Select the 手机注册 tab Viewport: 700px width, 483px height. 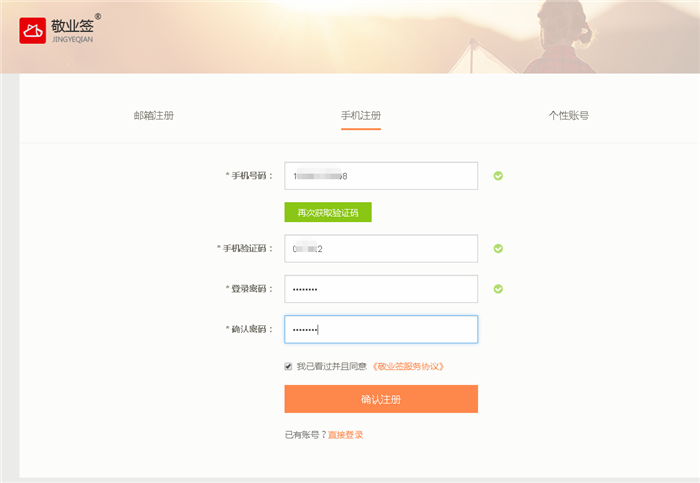point(360,115)
